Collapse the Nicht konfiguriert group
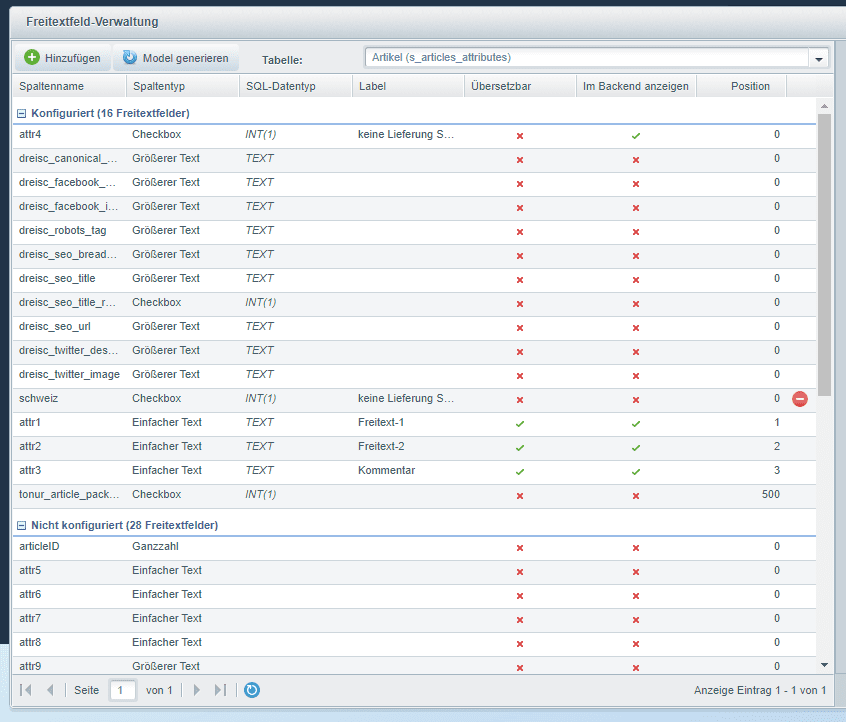Screen dimensions: 846x722 pyautogui.click(x=22, y=525)
